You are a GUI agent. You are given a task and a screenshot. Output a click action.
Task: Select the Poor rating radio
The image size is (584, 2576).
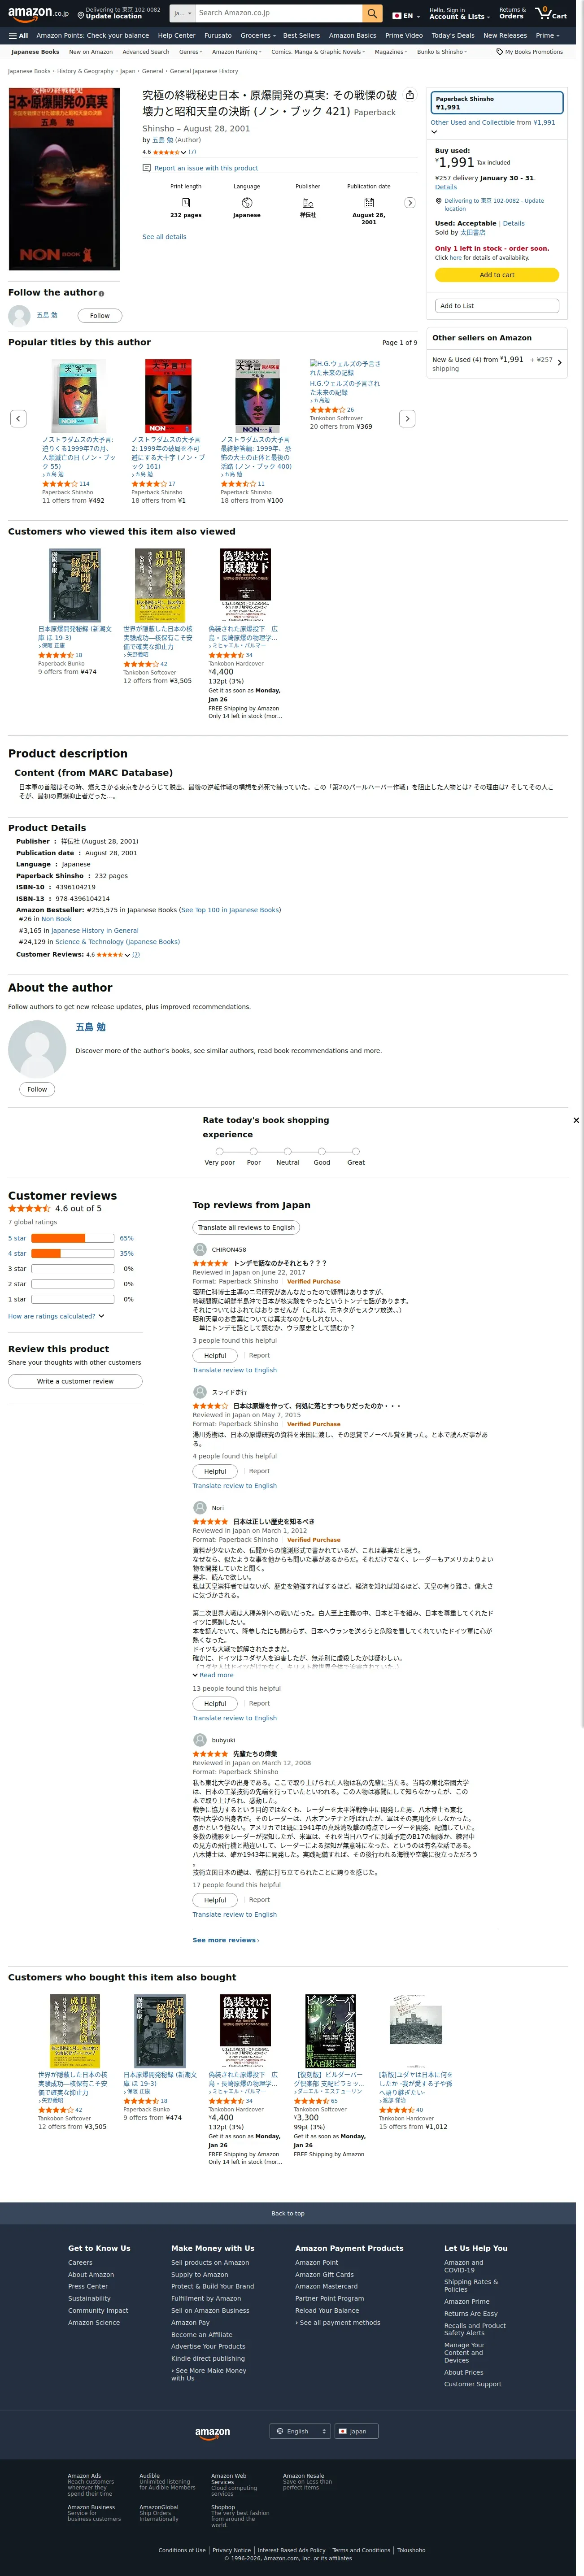point(254,1151)
